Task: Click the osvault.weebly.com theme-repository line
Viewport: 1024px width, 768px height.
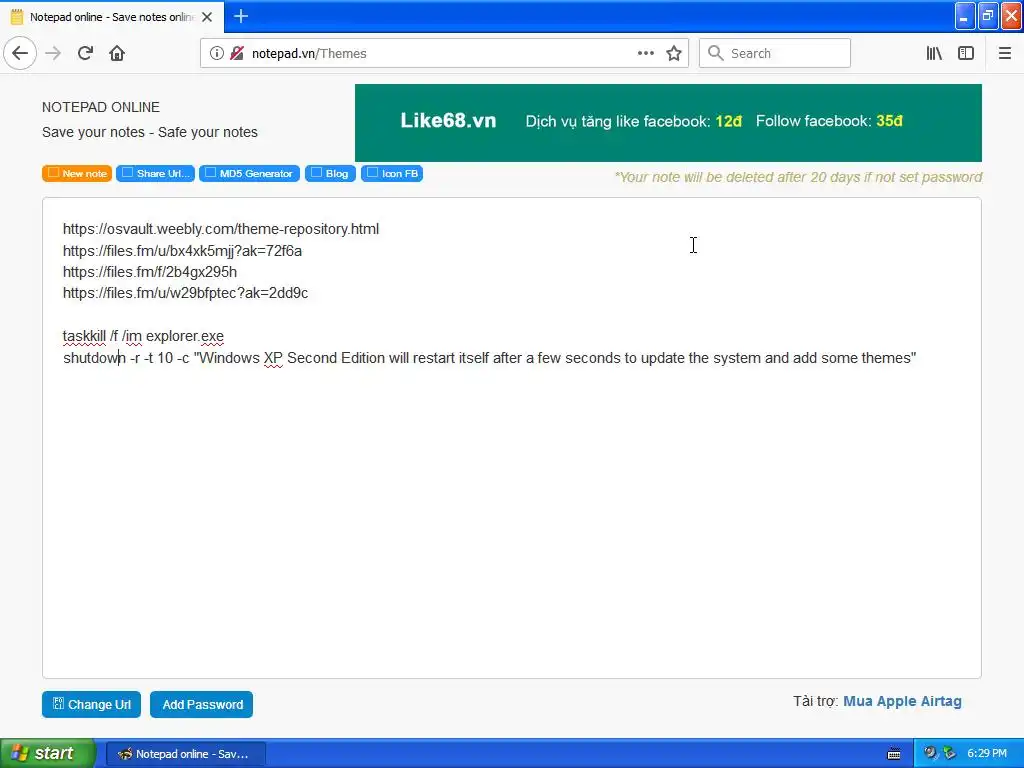Action: tap(221, 229)
